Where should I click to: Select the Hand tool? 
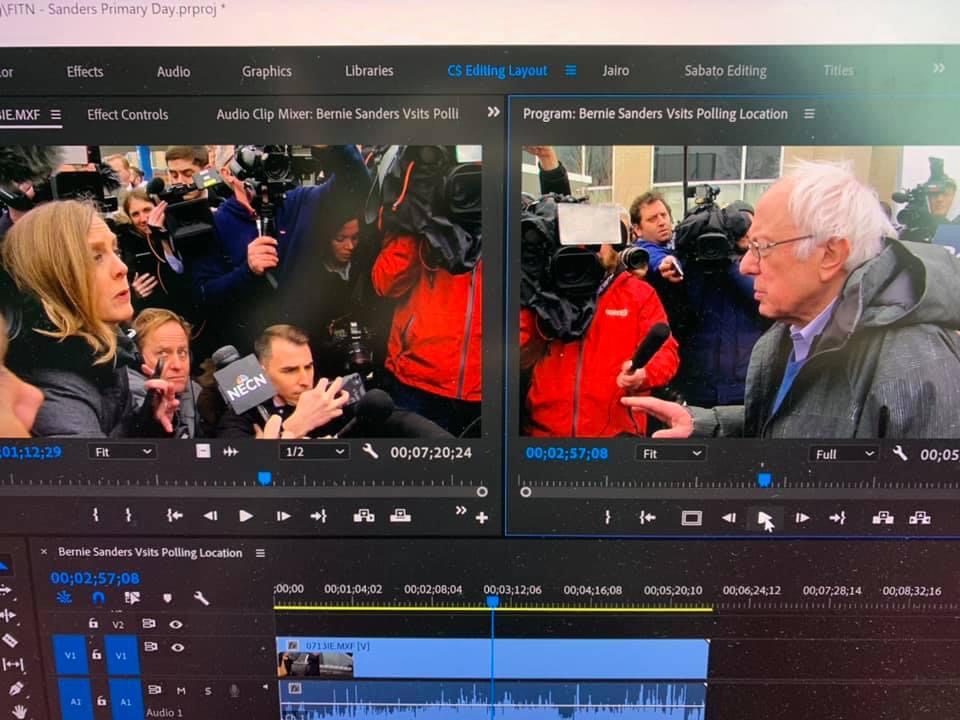click(20, 711)
